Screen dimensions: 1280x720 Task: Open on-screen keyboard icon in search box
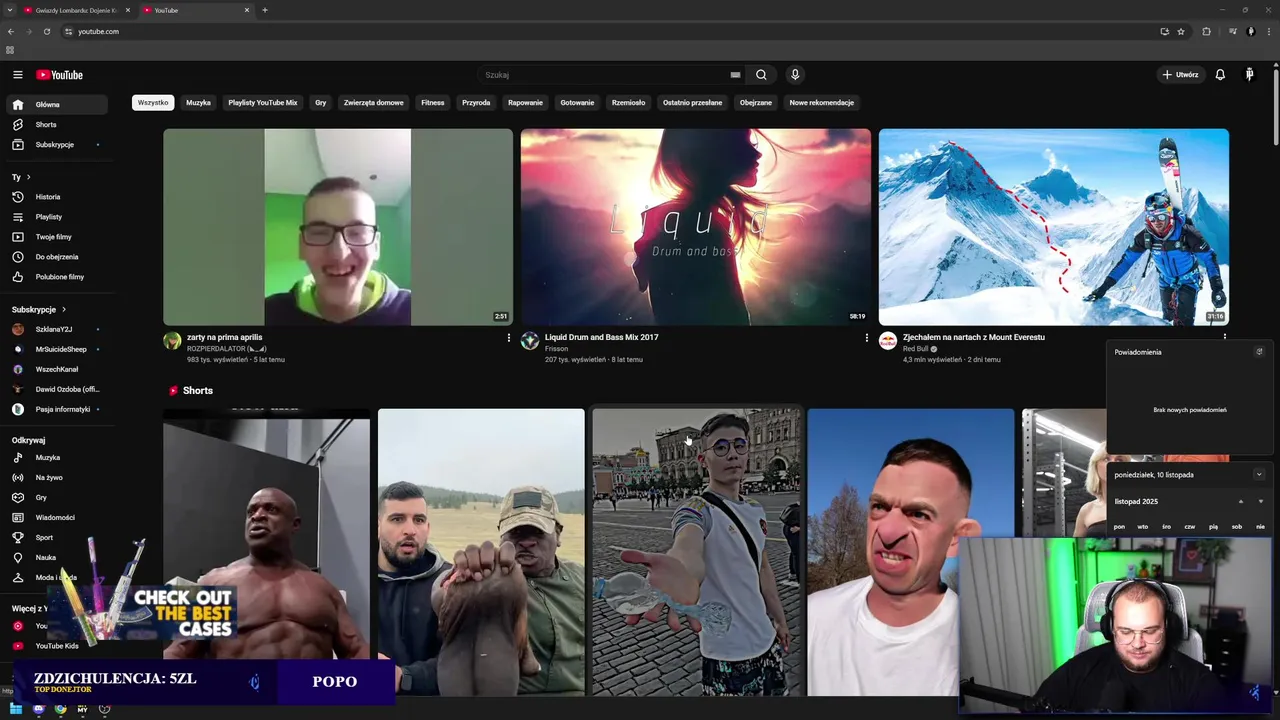point(735,75)
